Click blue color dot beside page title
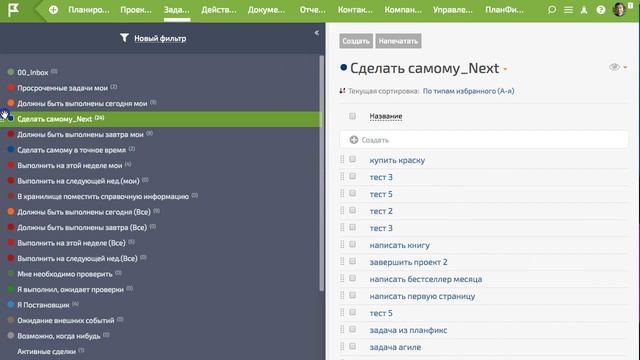This screenshot has width=640, height=360. click(343, 68)
